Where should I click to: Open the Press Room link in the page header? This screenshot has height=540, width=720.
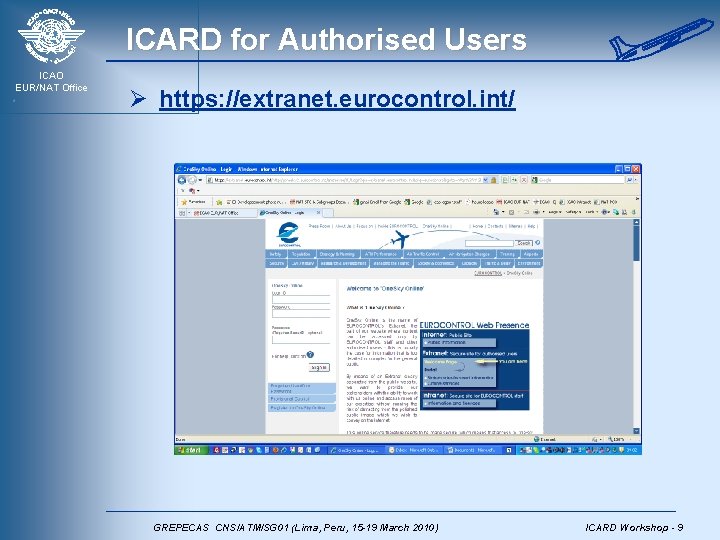[x=319, y=226]
